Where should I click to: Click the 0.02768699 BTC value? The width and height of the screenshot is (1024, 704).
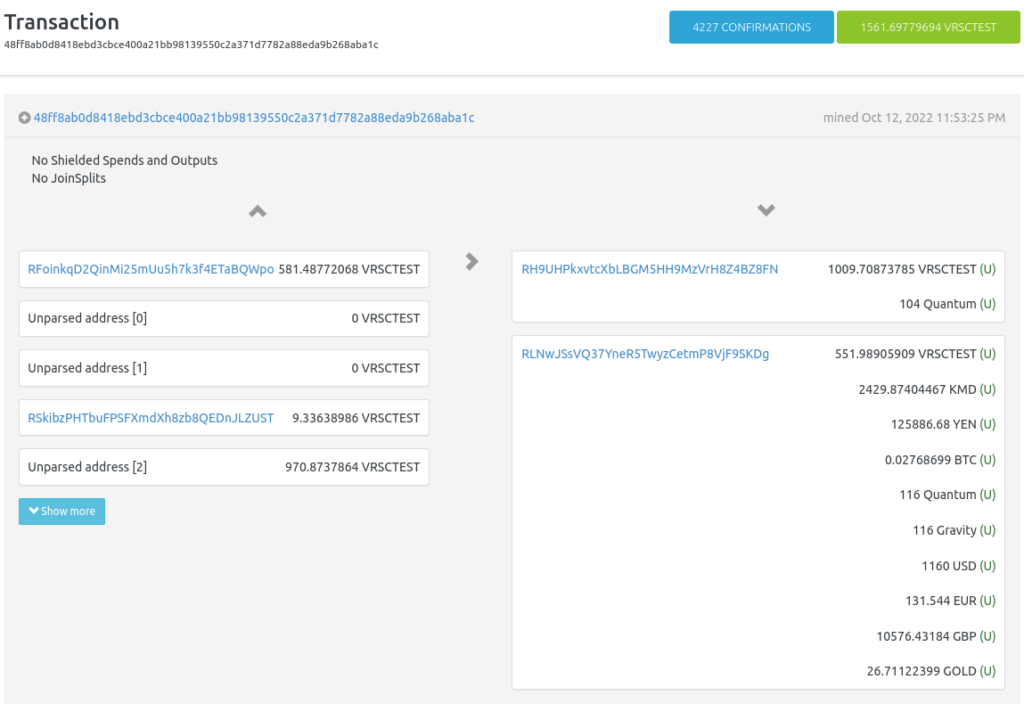coord(931,460)
